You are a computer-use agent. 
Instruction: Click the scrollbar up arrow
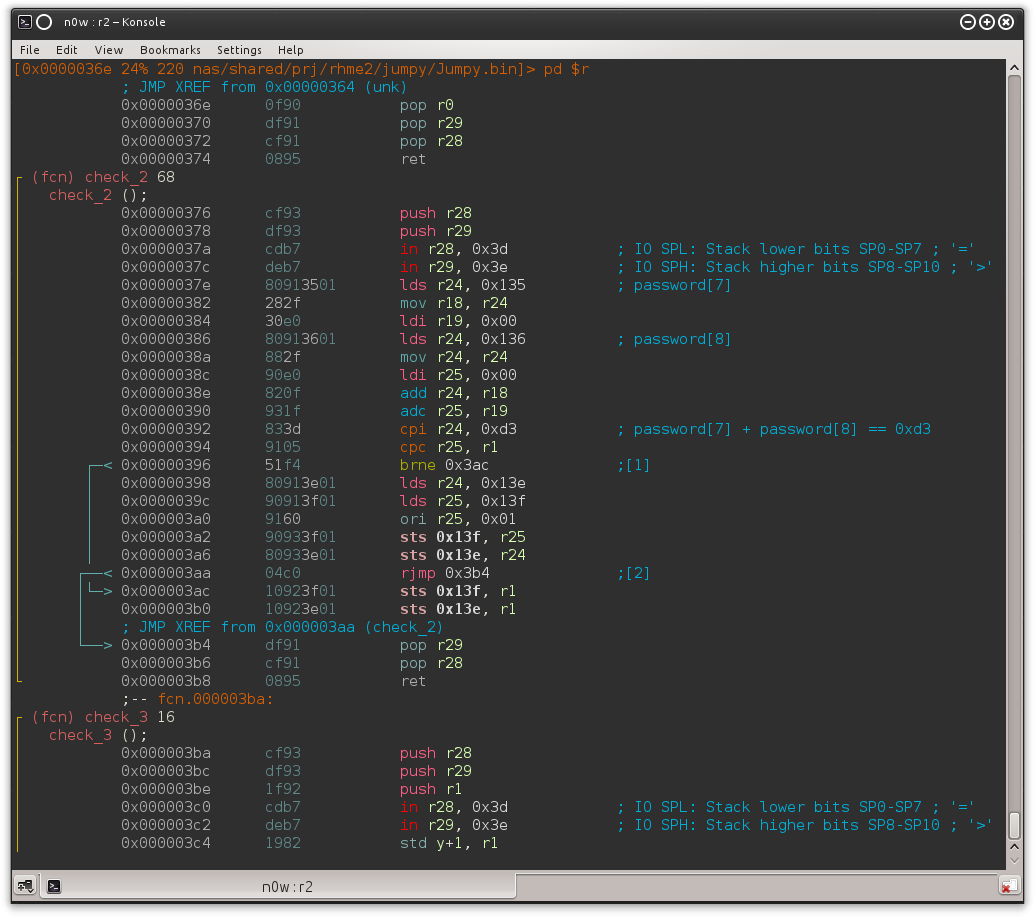pos(1014,68)
